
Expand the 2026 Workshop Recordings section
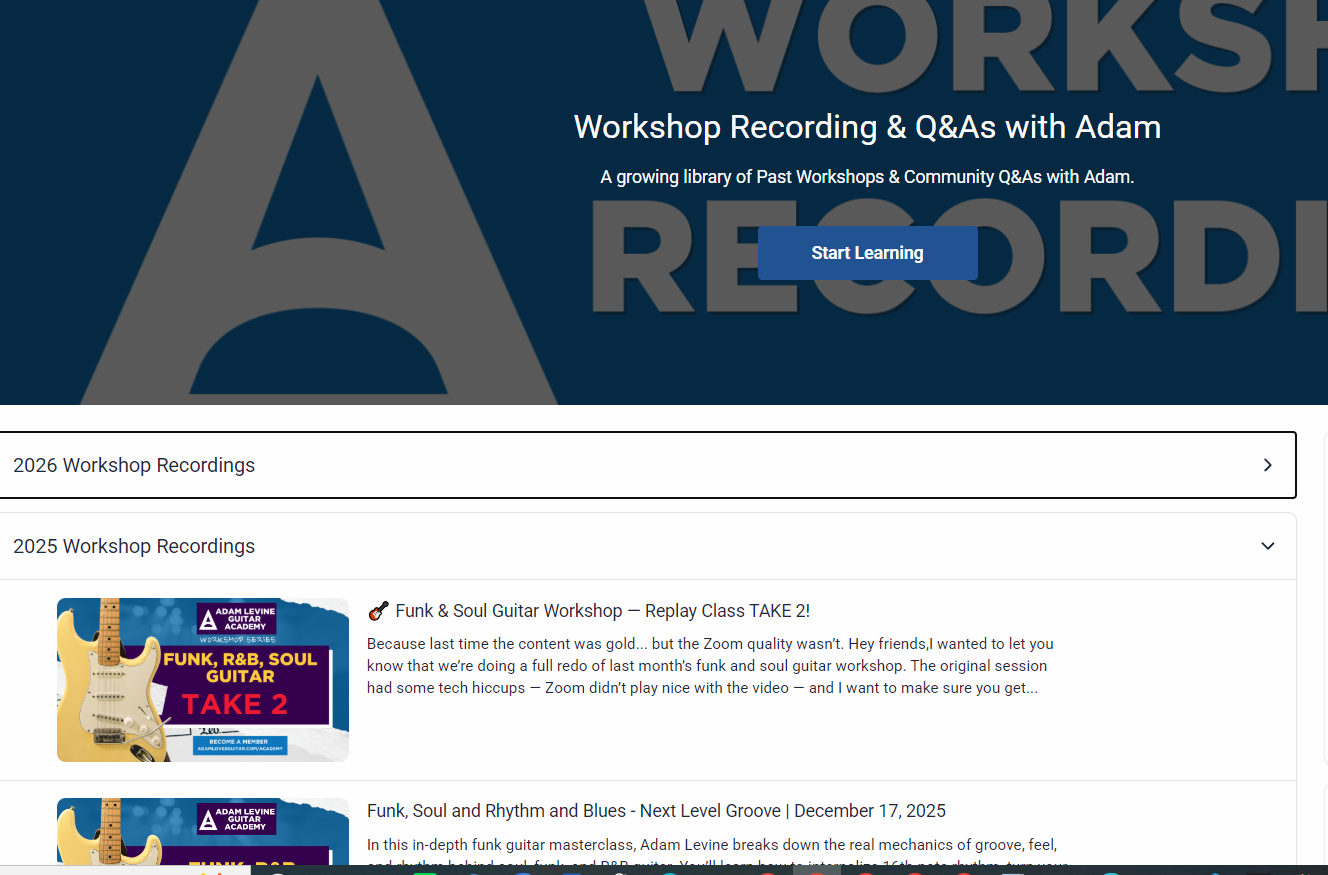[647, 465]
